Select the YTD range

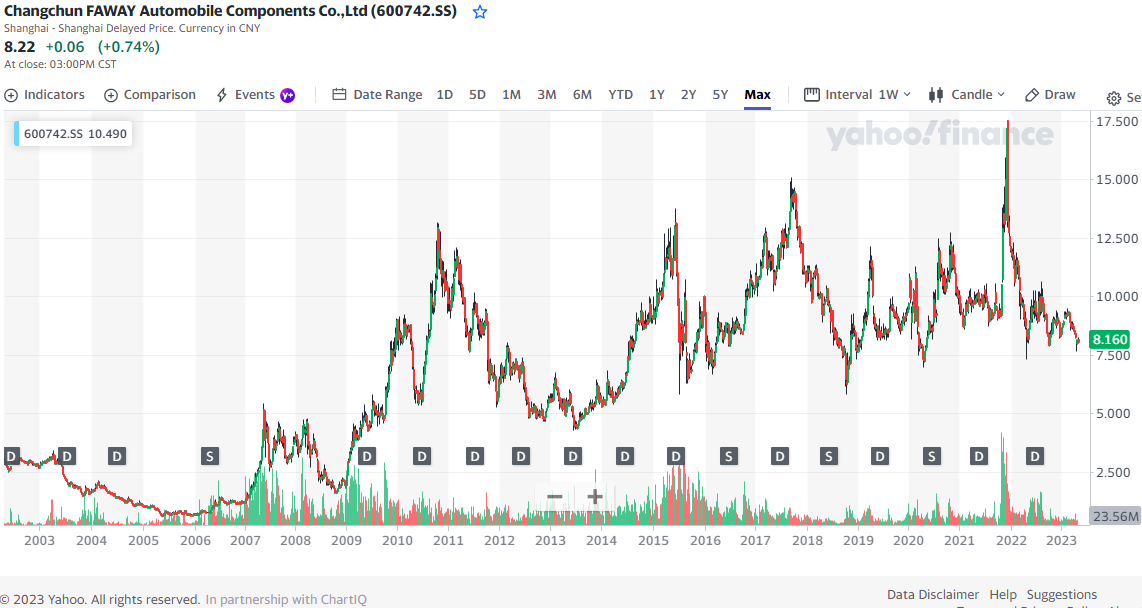coord(621,95)
